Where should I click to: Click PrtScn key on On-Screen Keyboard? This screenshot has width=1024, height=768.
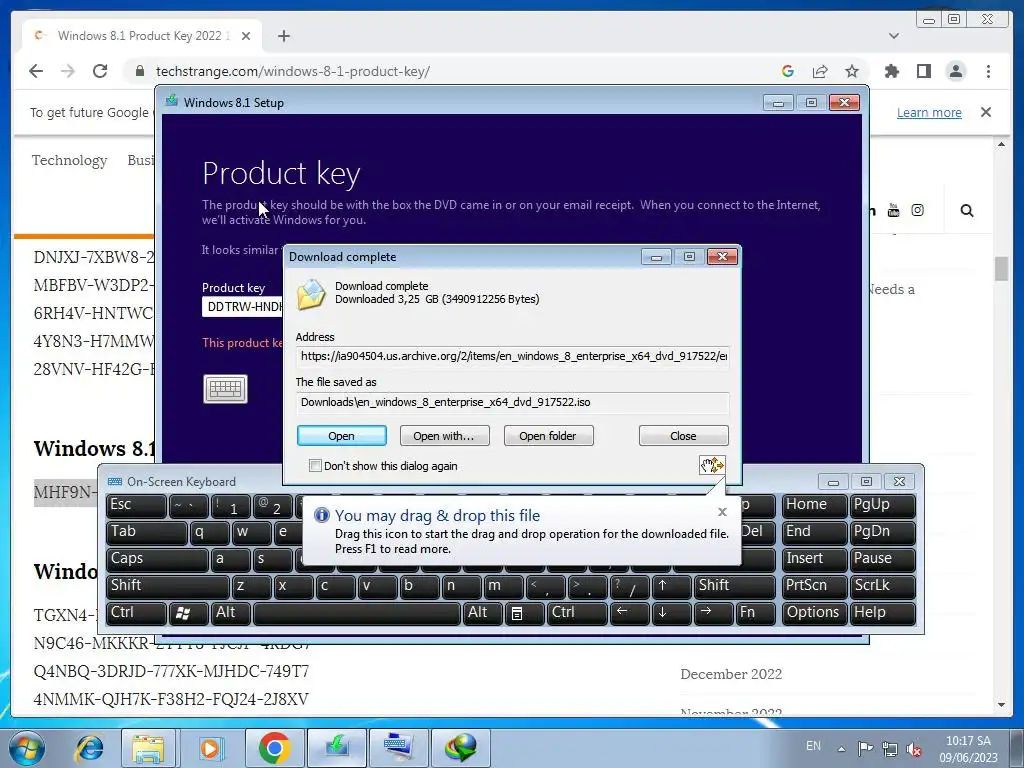[x=814, y=586]
